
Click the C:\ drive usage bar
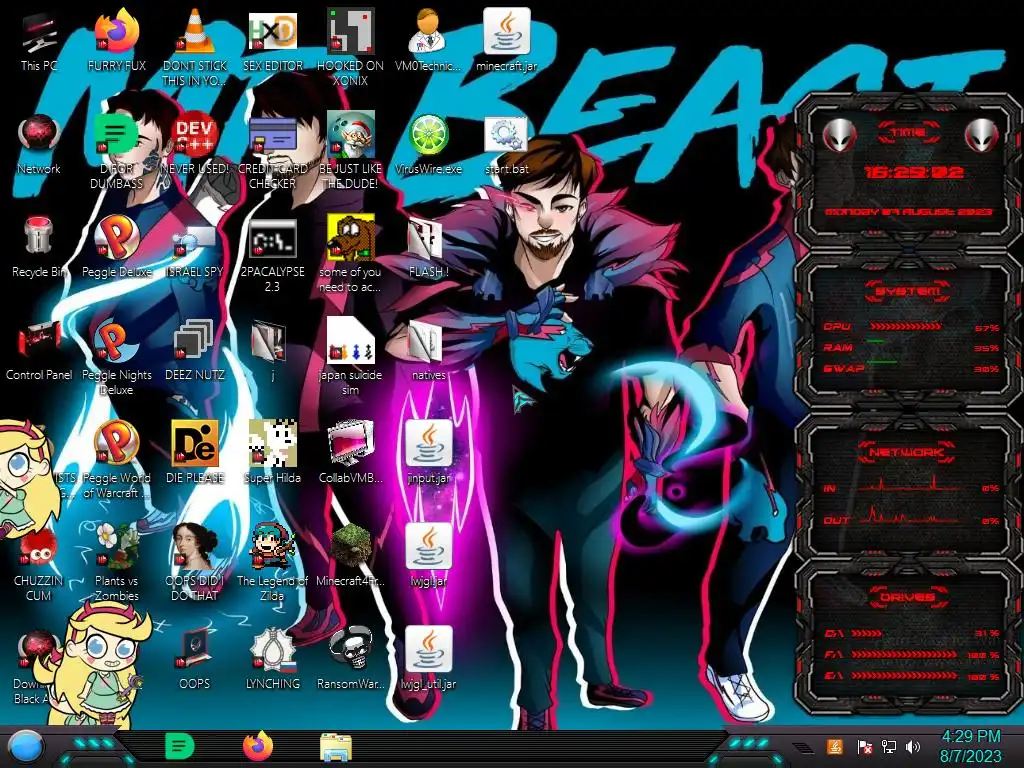pos(867,633)
